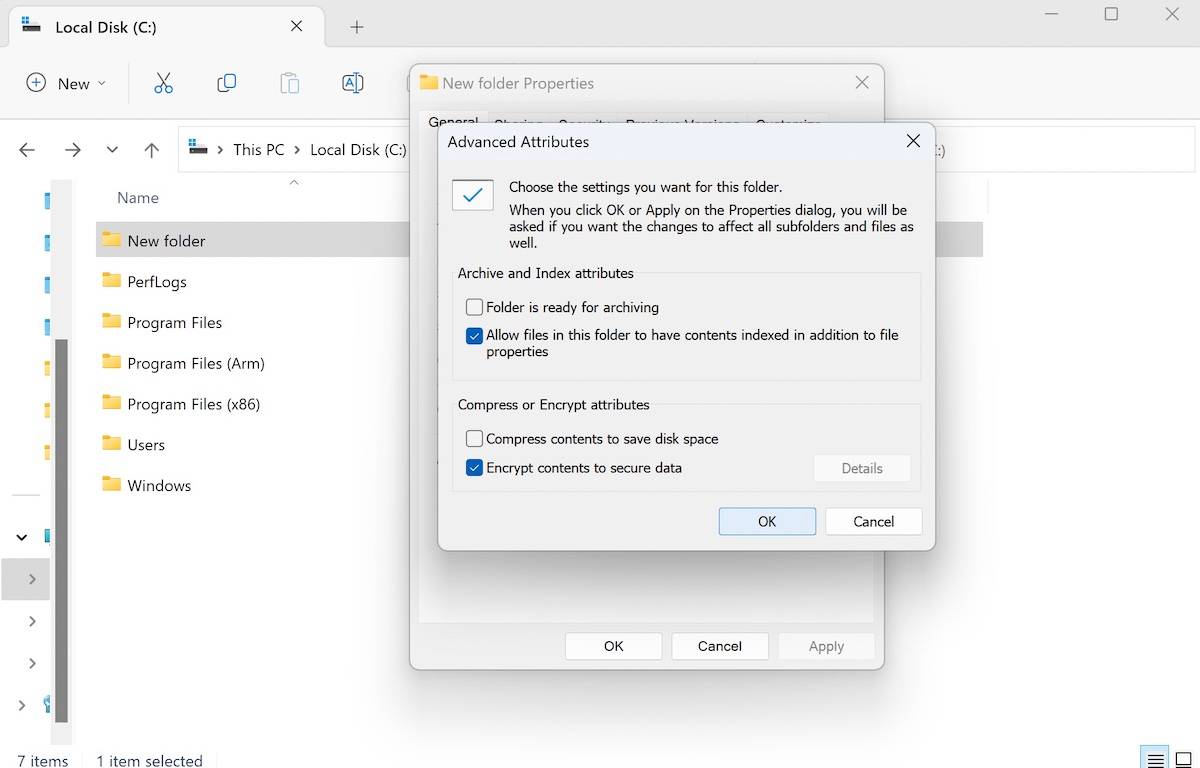The height and width of the screenshot is (768, 1200).
Task: Click the Paste clipboard icon in the toolbar
Action: (289, 83)
